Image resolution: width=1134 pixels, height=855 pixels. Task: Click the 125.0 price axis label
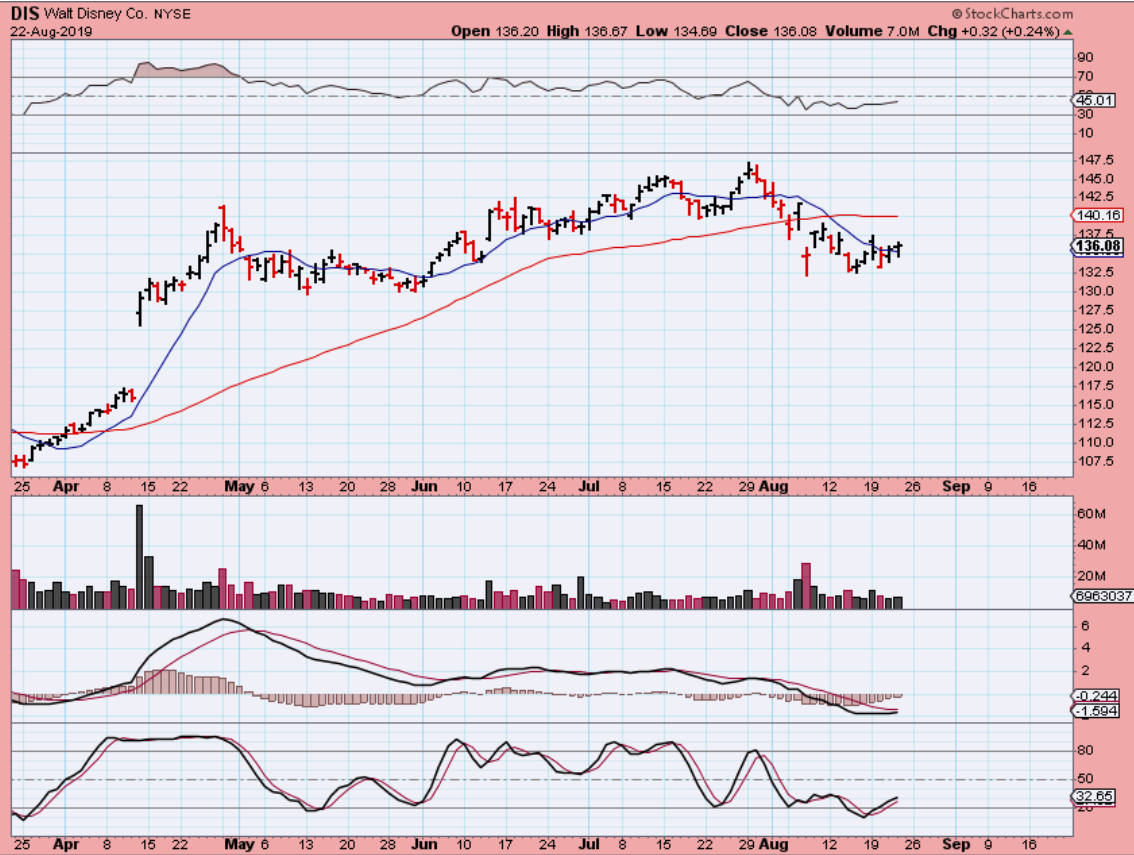click(x=1095, y=328)
